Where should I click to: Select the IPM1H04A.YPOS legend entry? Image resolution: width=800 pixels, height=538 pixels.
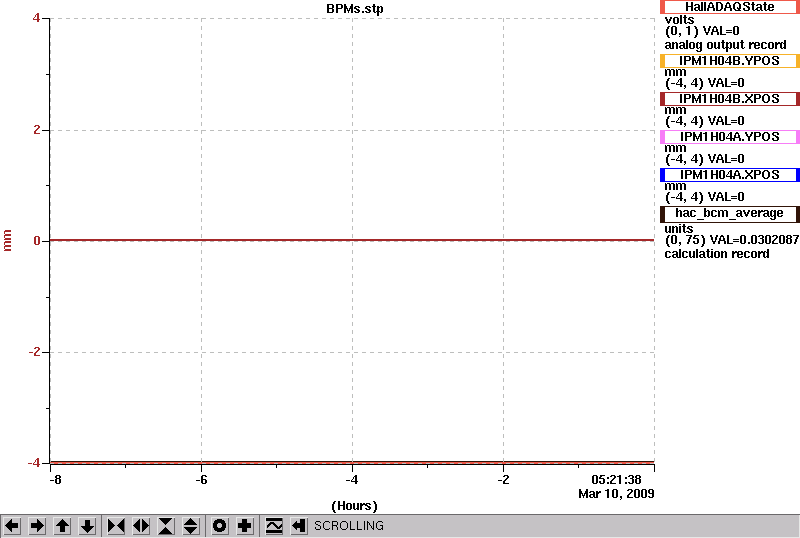730,137
